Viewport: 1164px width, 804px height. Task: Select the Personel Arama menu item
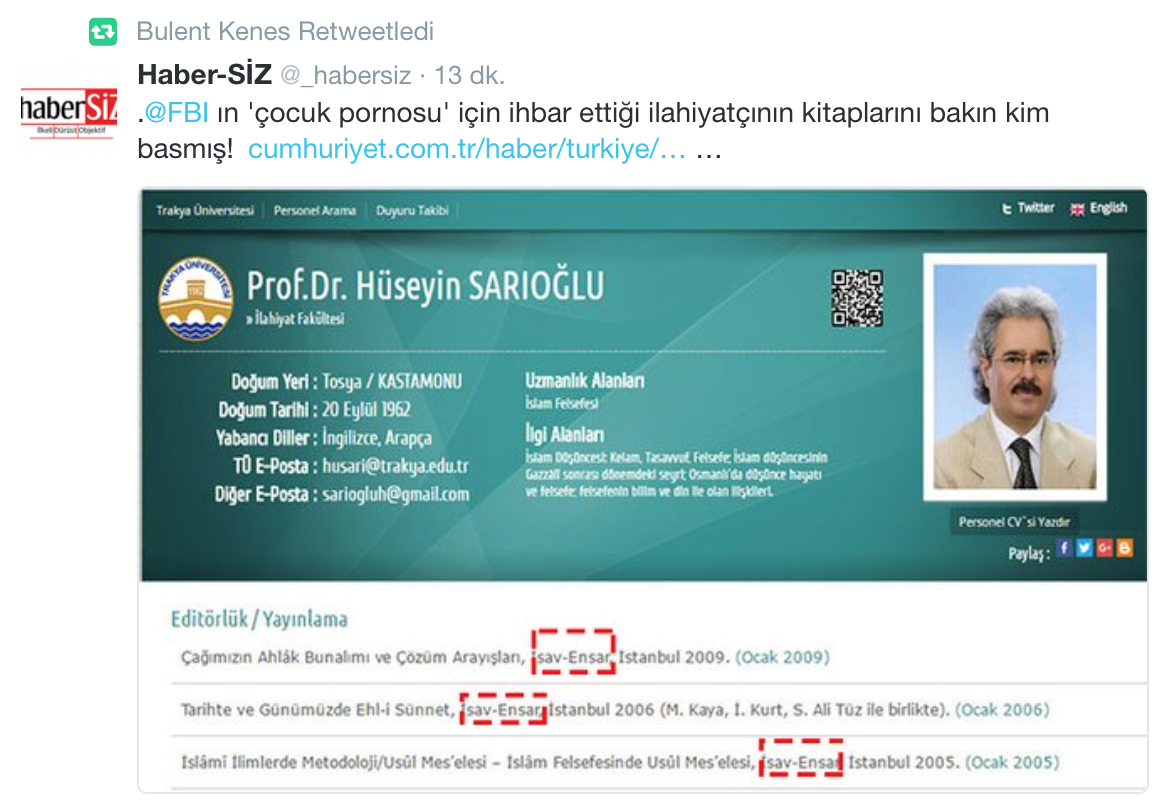click(x=315, y=211)
